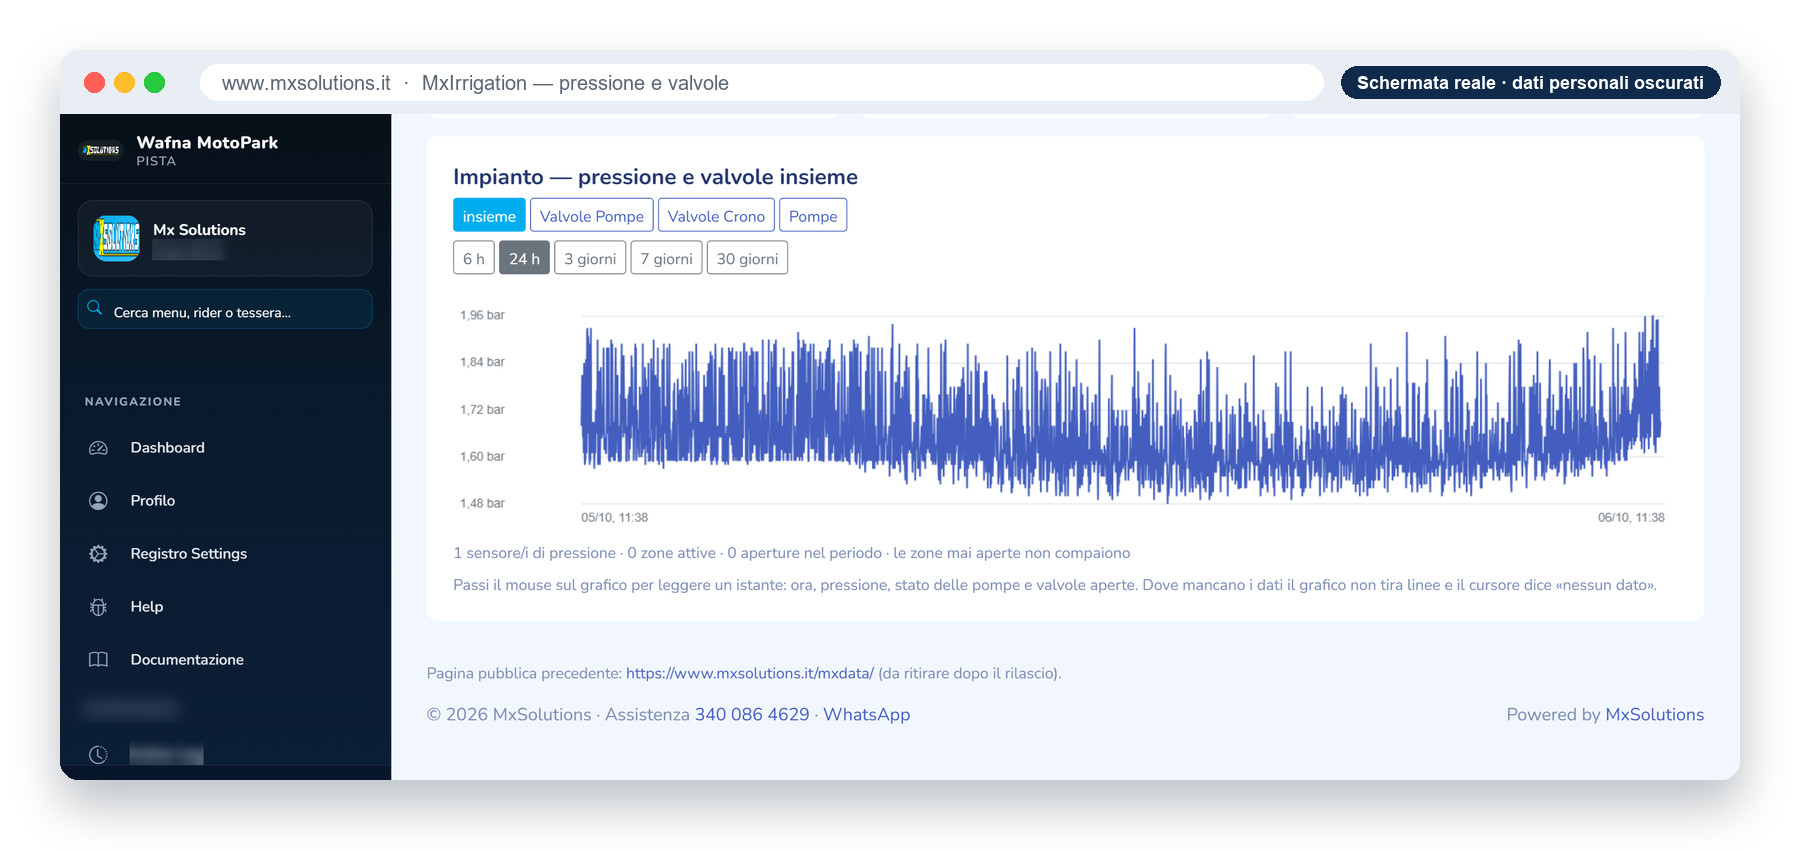
Task: Click the '06/10, 11:38' end time label
Action: pos(1631,517)
